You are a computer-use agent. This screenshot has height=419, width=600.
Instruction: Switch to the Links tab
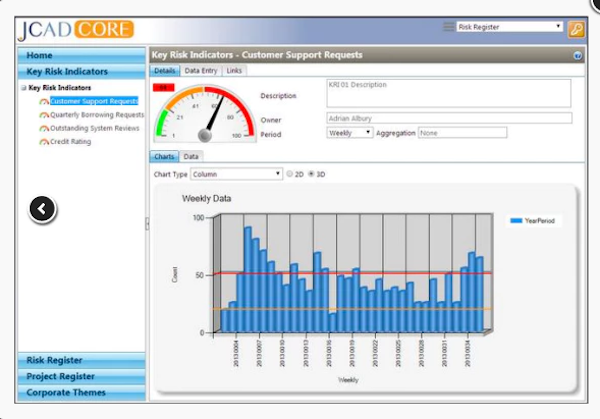click(234, 71)
